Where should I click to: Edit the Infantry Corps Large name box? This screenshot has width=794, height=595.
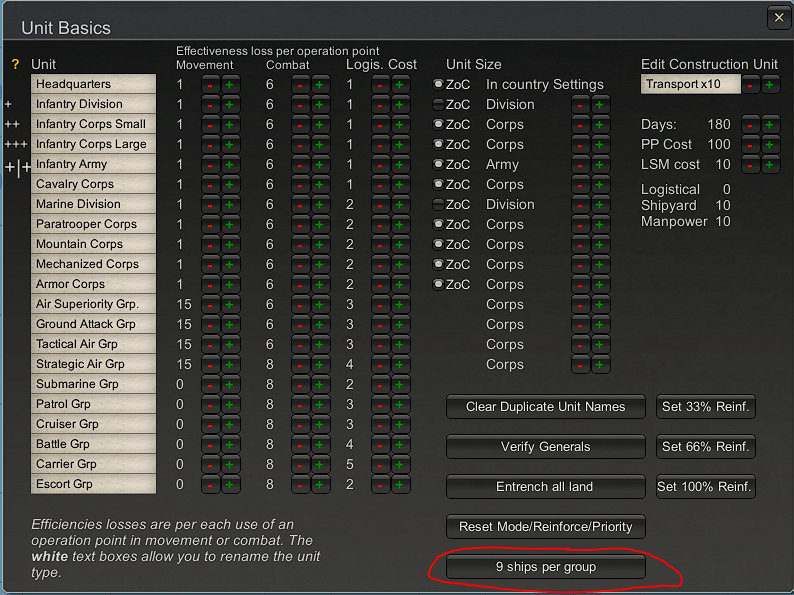[x=93, y=144]
